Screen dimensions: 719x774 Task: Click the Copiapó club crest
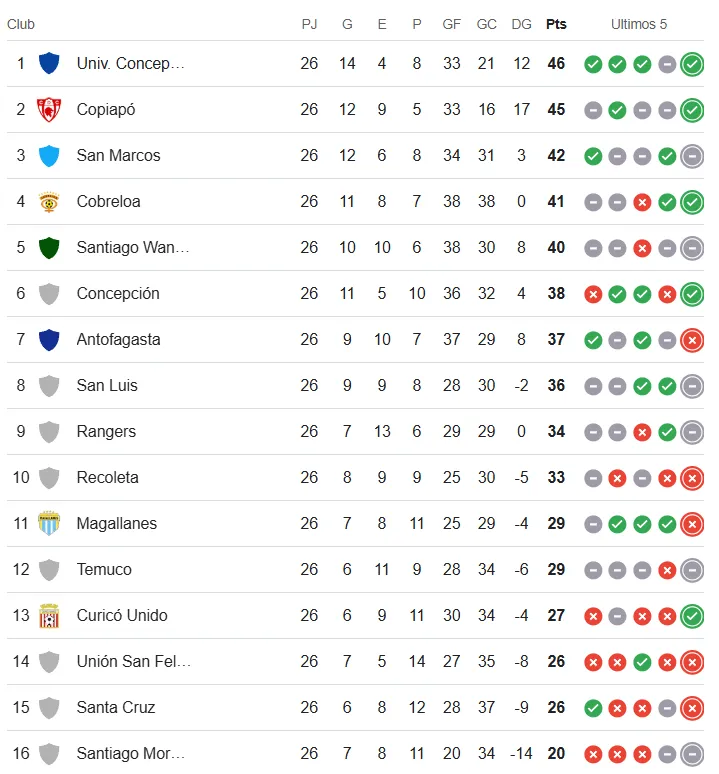coord(48,109)
